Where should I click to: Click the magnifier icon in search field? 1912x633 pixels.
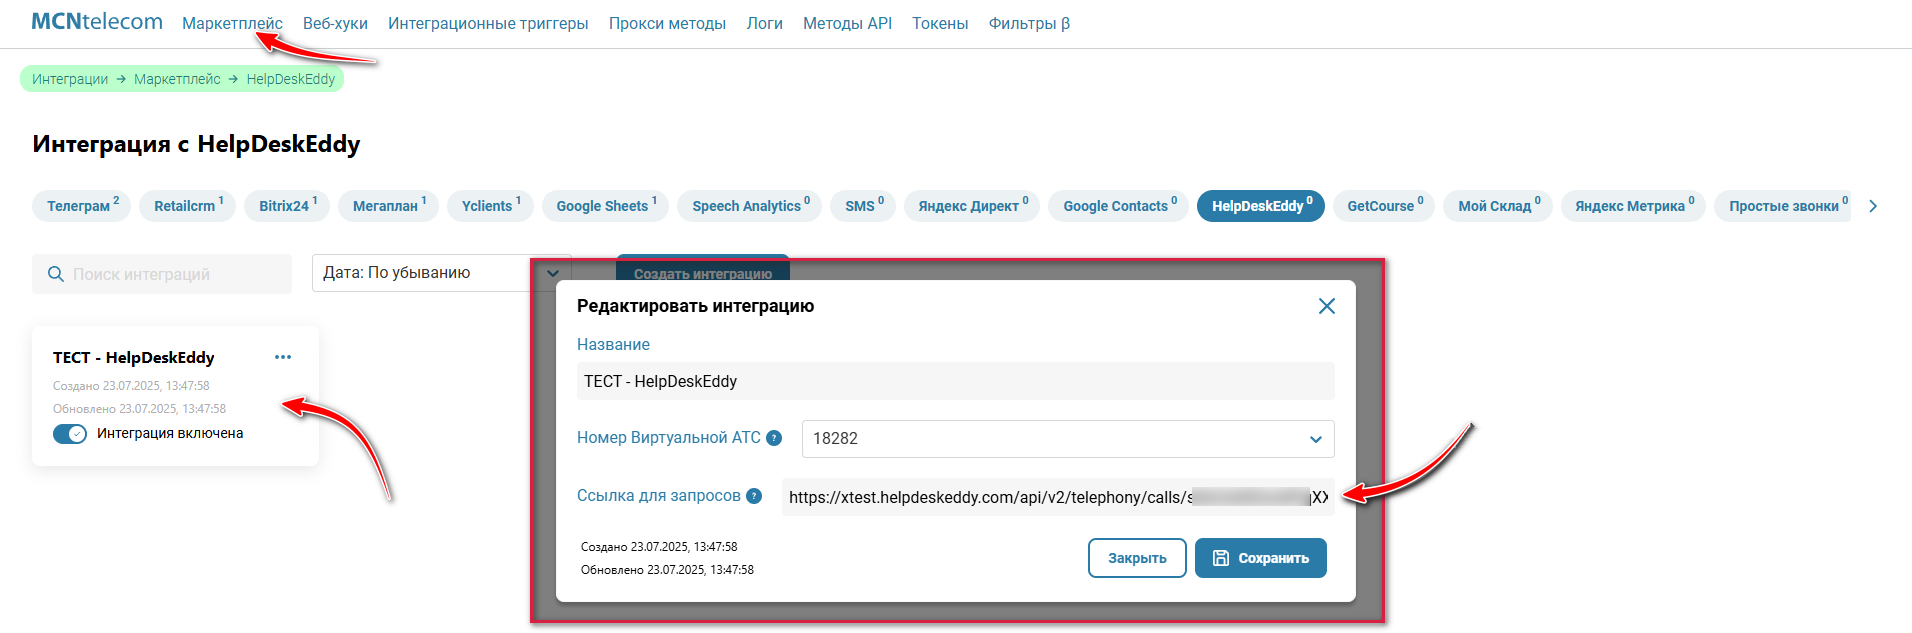(x=56, y=274)
